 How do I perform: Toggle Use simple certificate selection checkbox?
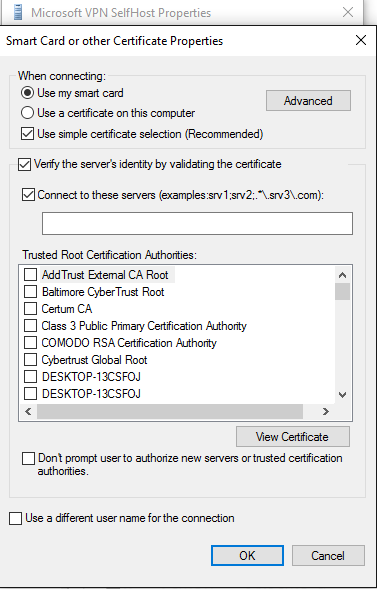27,134
